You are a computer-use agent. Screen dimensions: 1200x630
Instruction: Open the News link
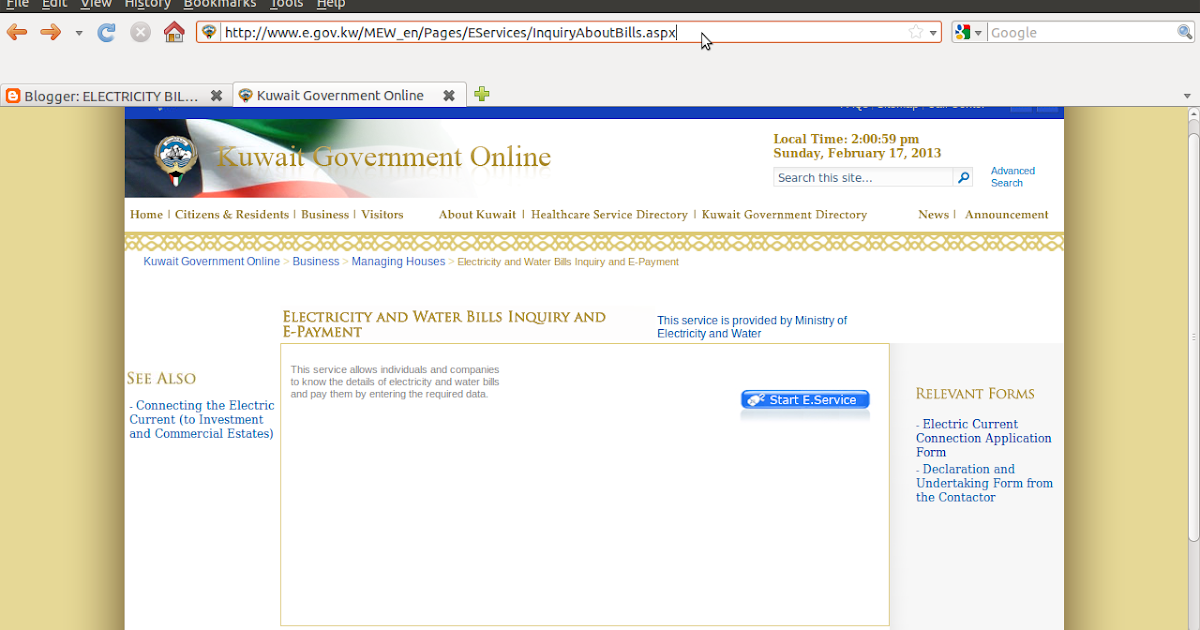pos(933,214)
